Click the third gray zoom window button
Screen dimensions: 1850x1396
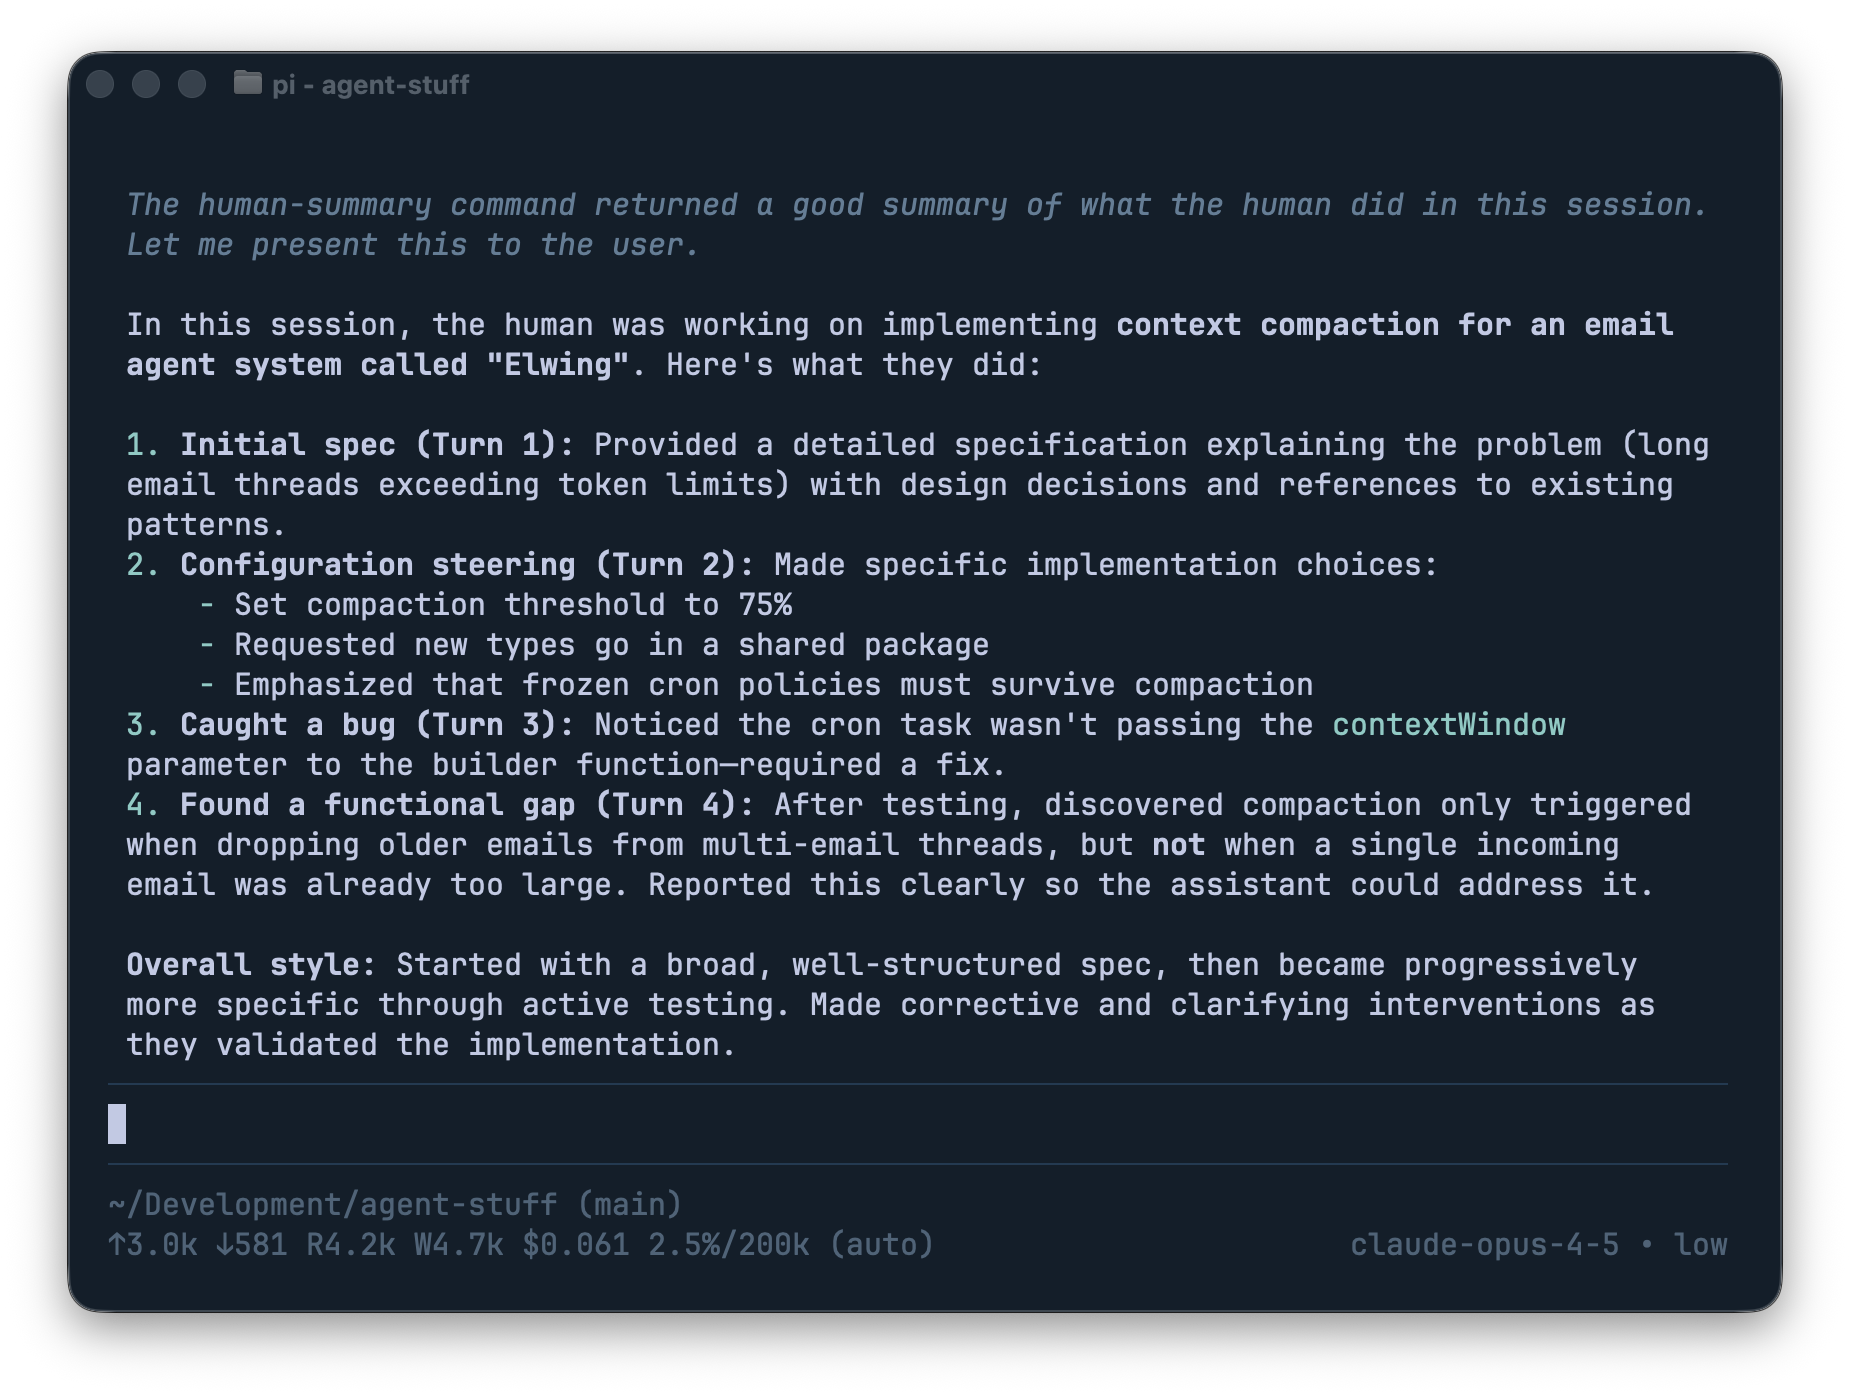(x=192, y=84)
